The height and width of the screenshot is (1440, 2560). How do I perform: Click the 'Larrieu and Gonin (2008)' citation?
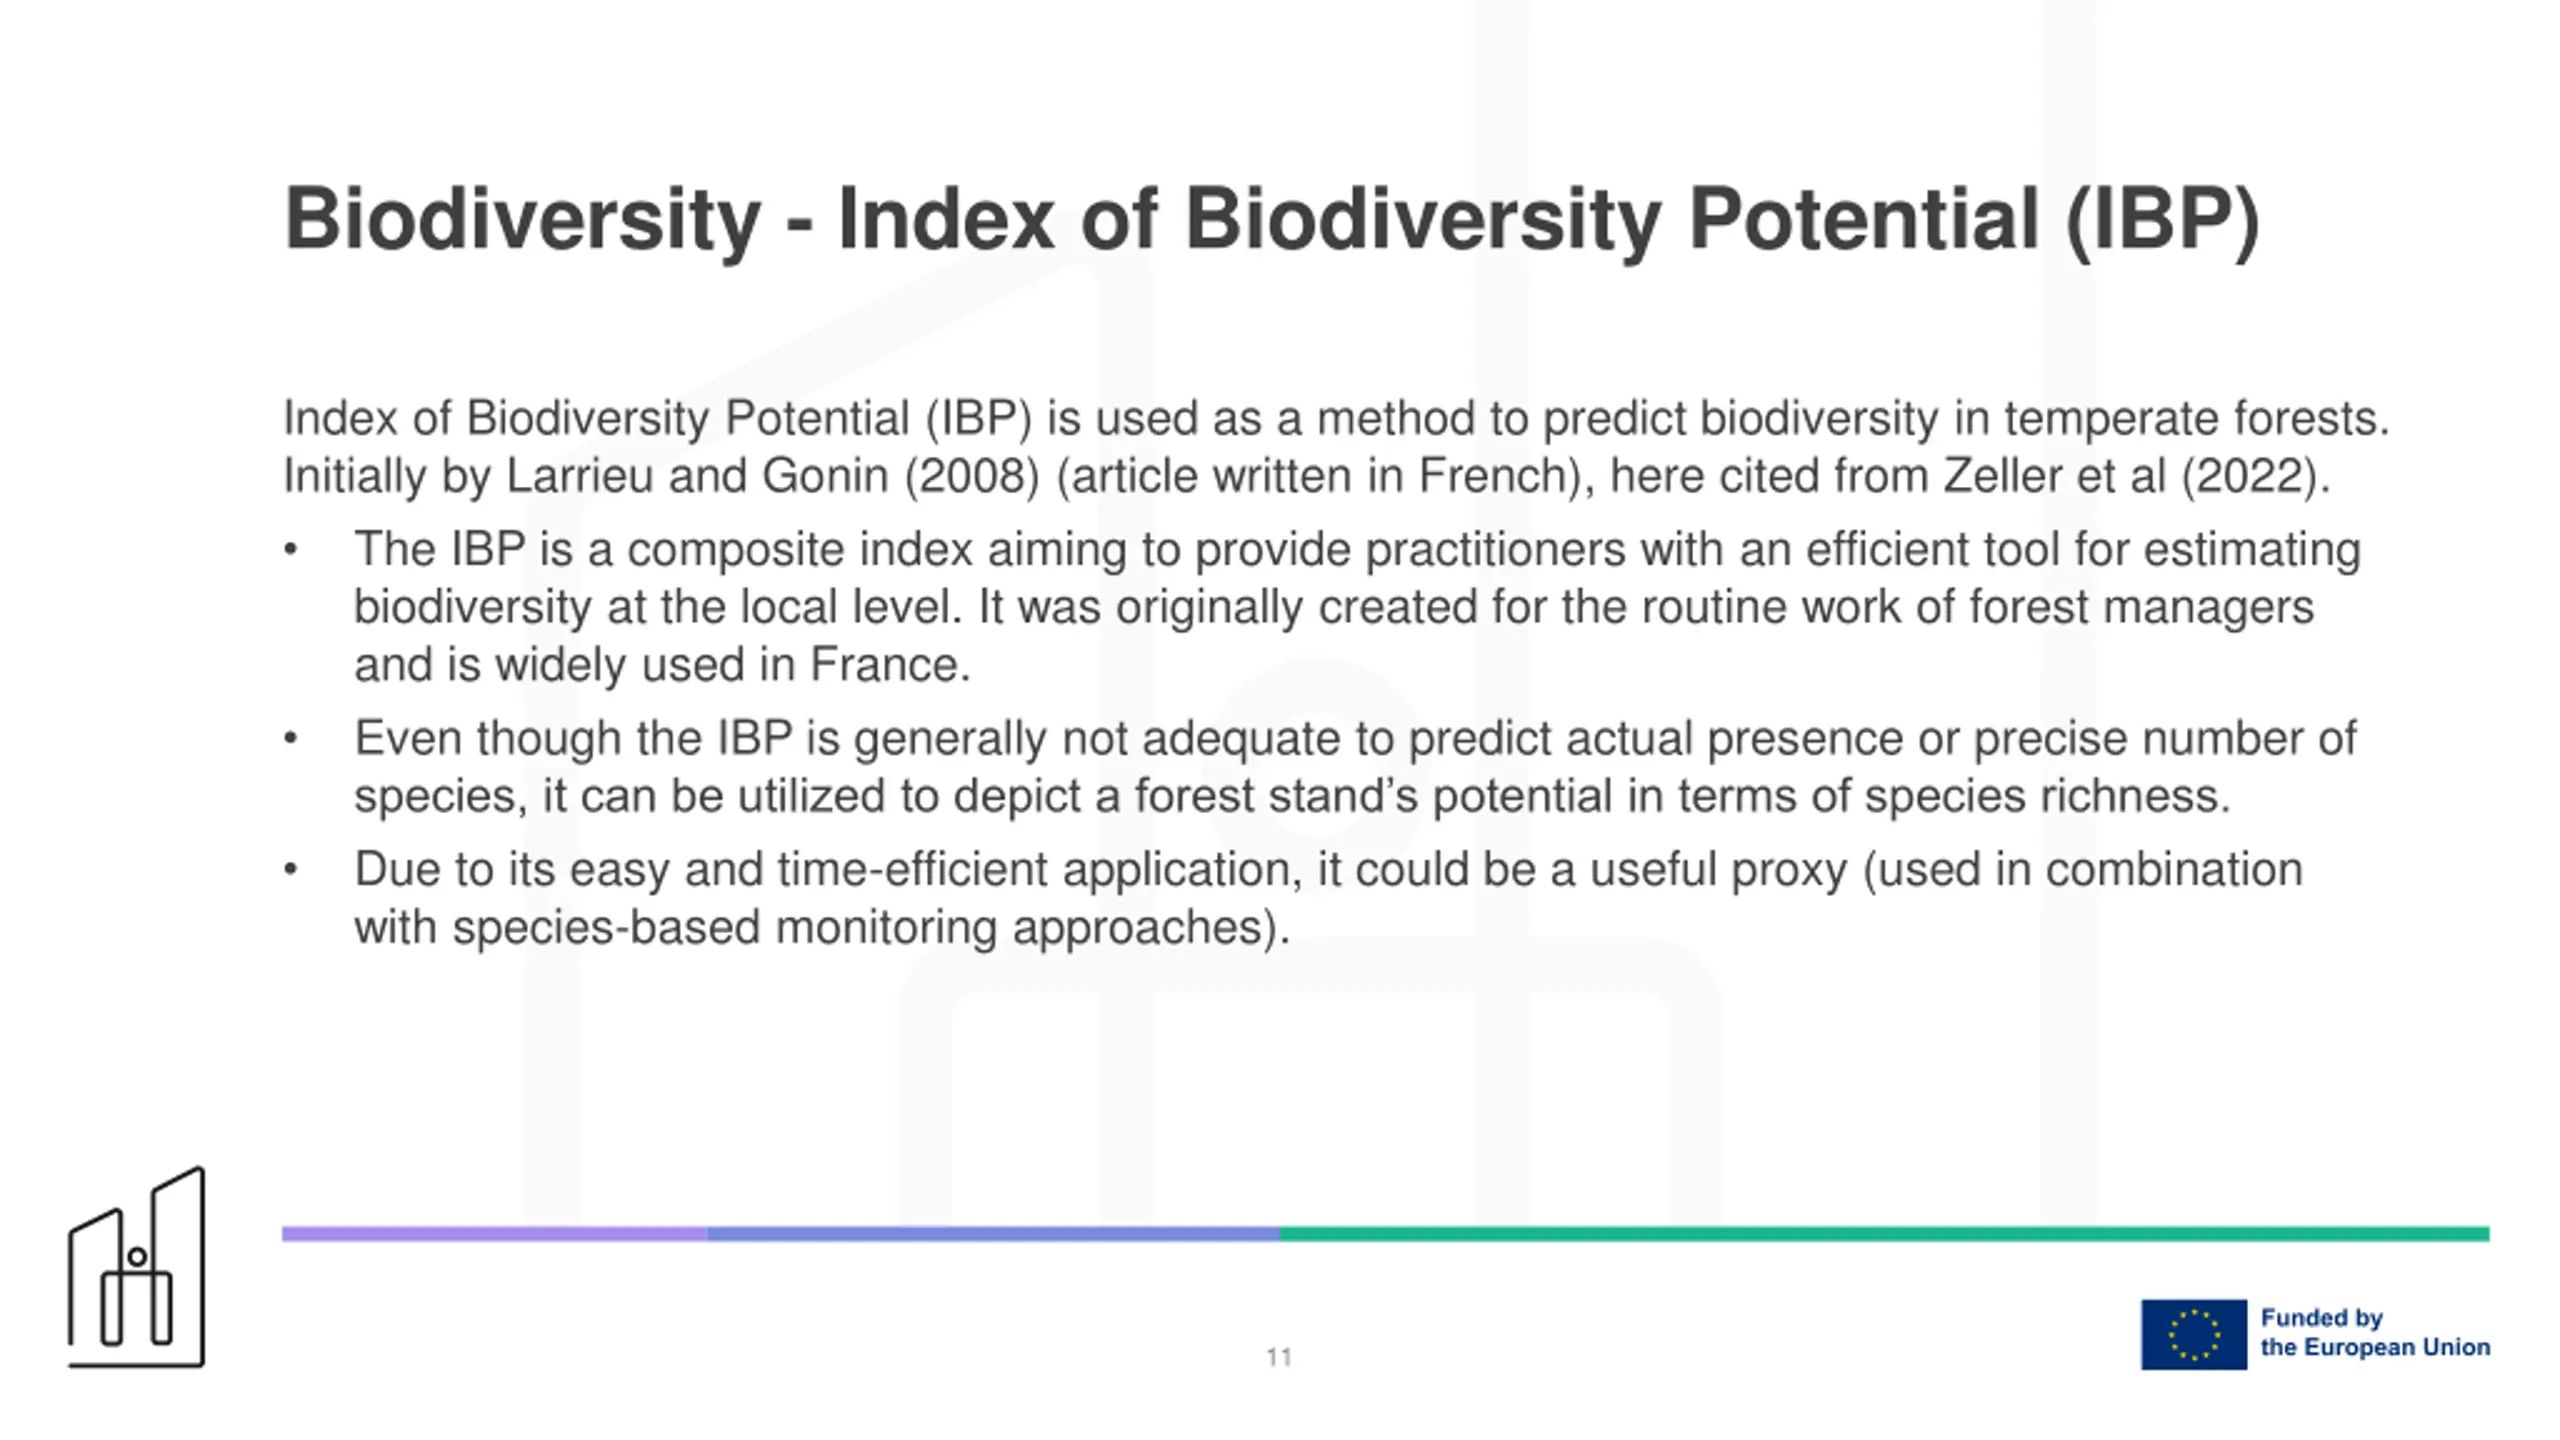pyautogui.click(x=774, y=476)
